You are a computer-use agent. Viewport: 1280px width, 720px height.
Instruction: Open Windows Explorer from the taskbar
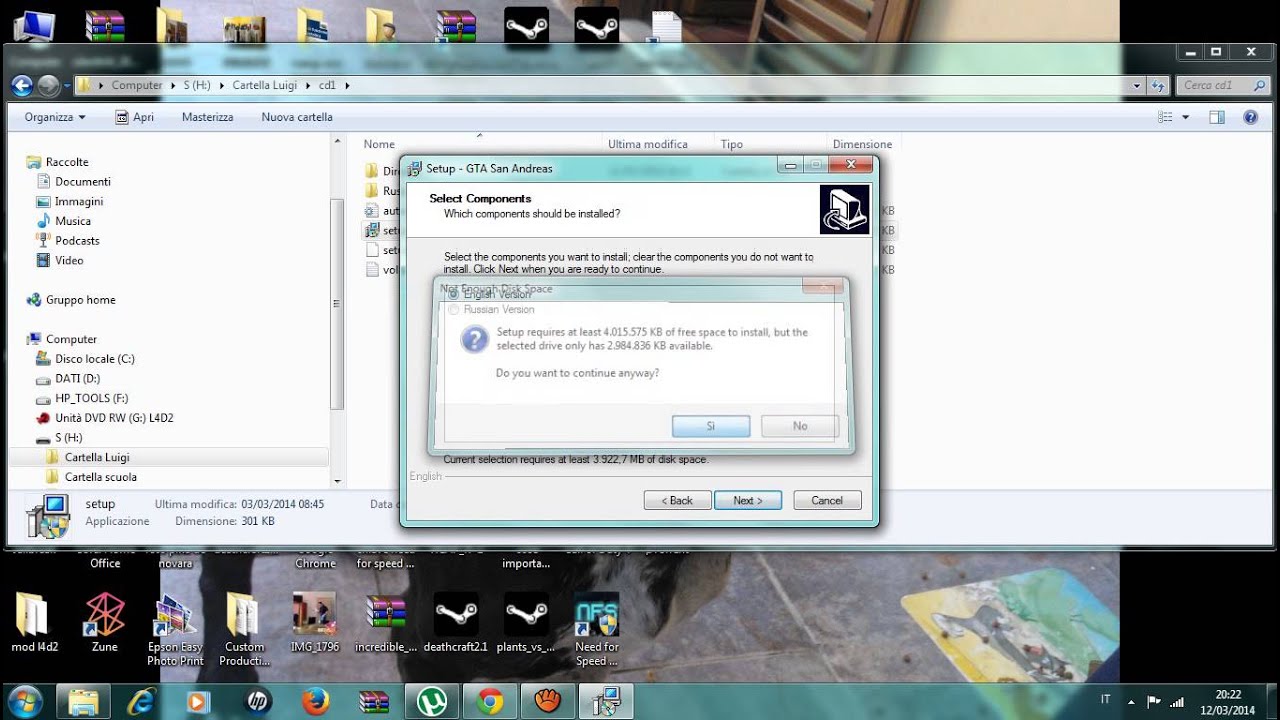click(x=84, y=702)
